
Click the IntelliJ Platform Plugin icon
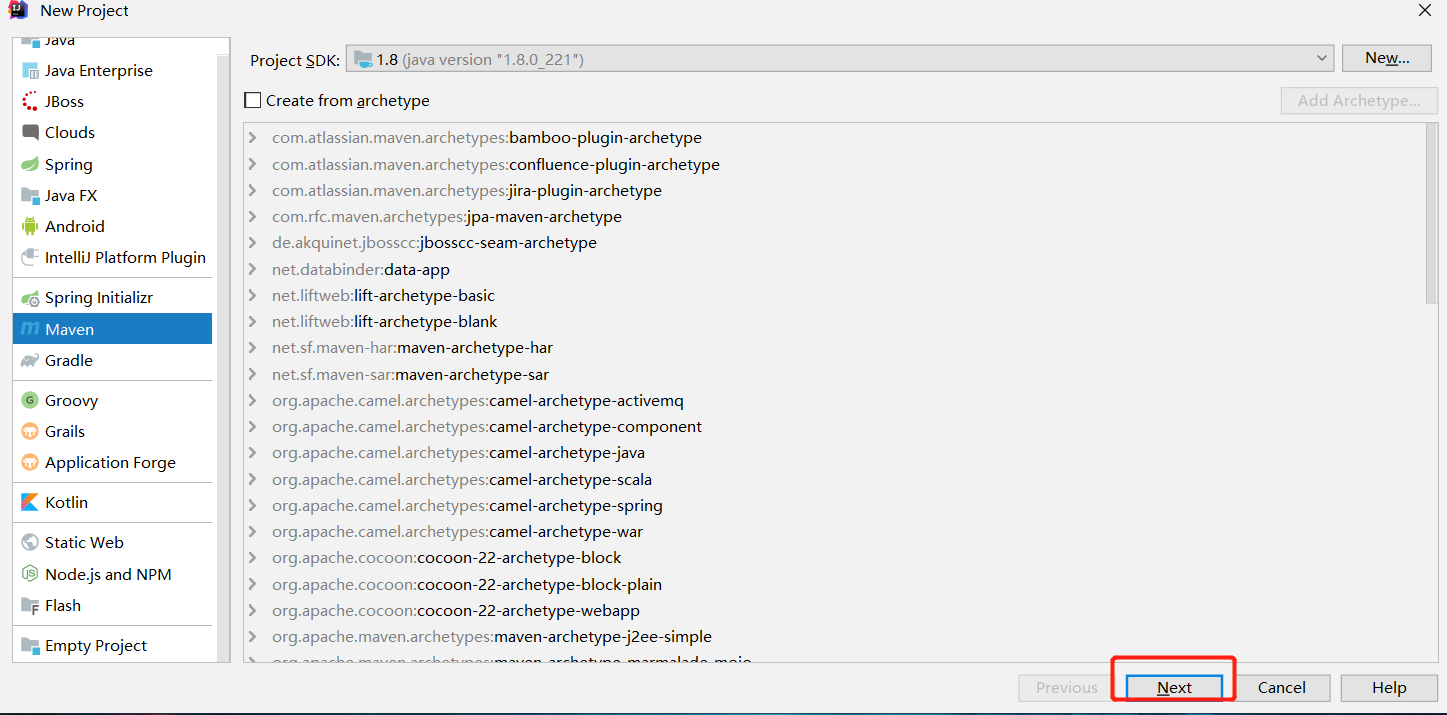pyautogui.click(x=30, y=258)
